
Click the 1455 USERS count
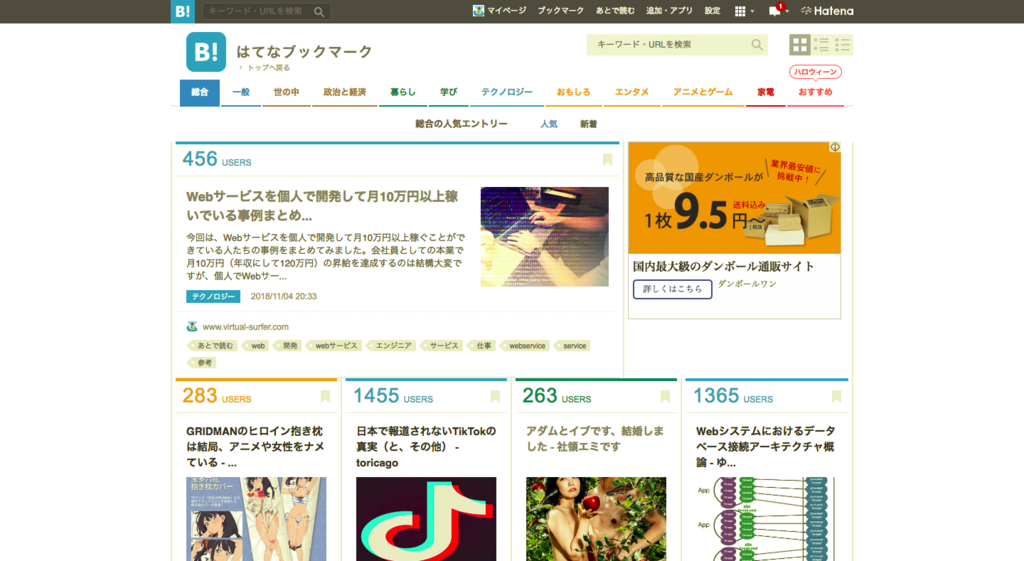(x=393, y=396)
